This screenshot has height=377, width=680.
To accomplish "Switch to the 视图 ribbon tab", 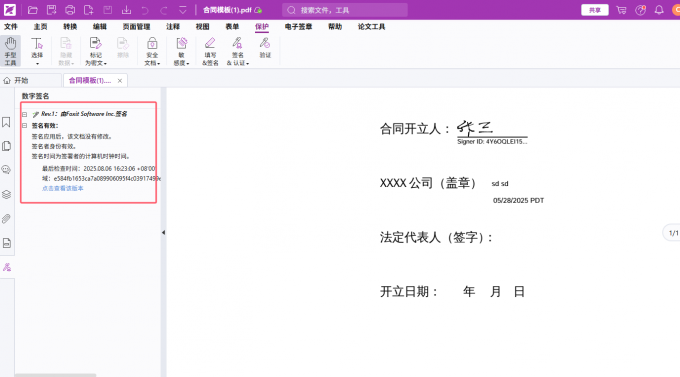I will (x=203, y=27).
